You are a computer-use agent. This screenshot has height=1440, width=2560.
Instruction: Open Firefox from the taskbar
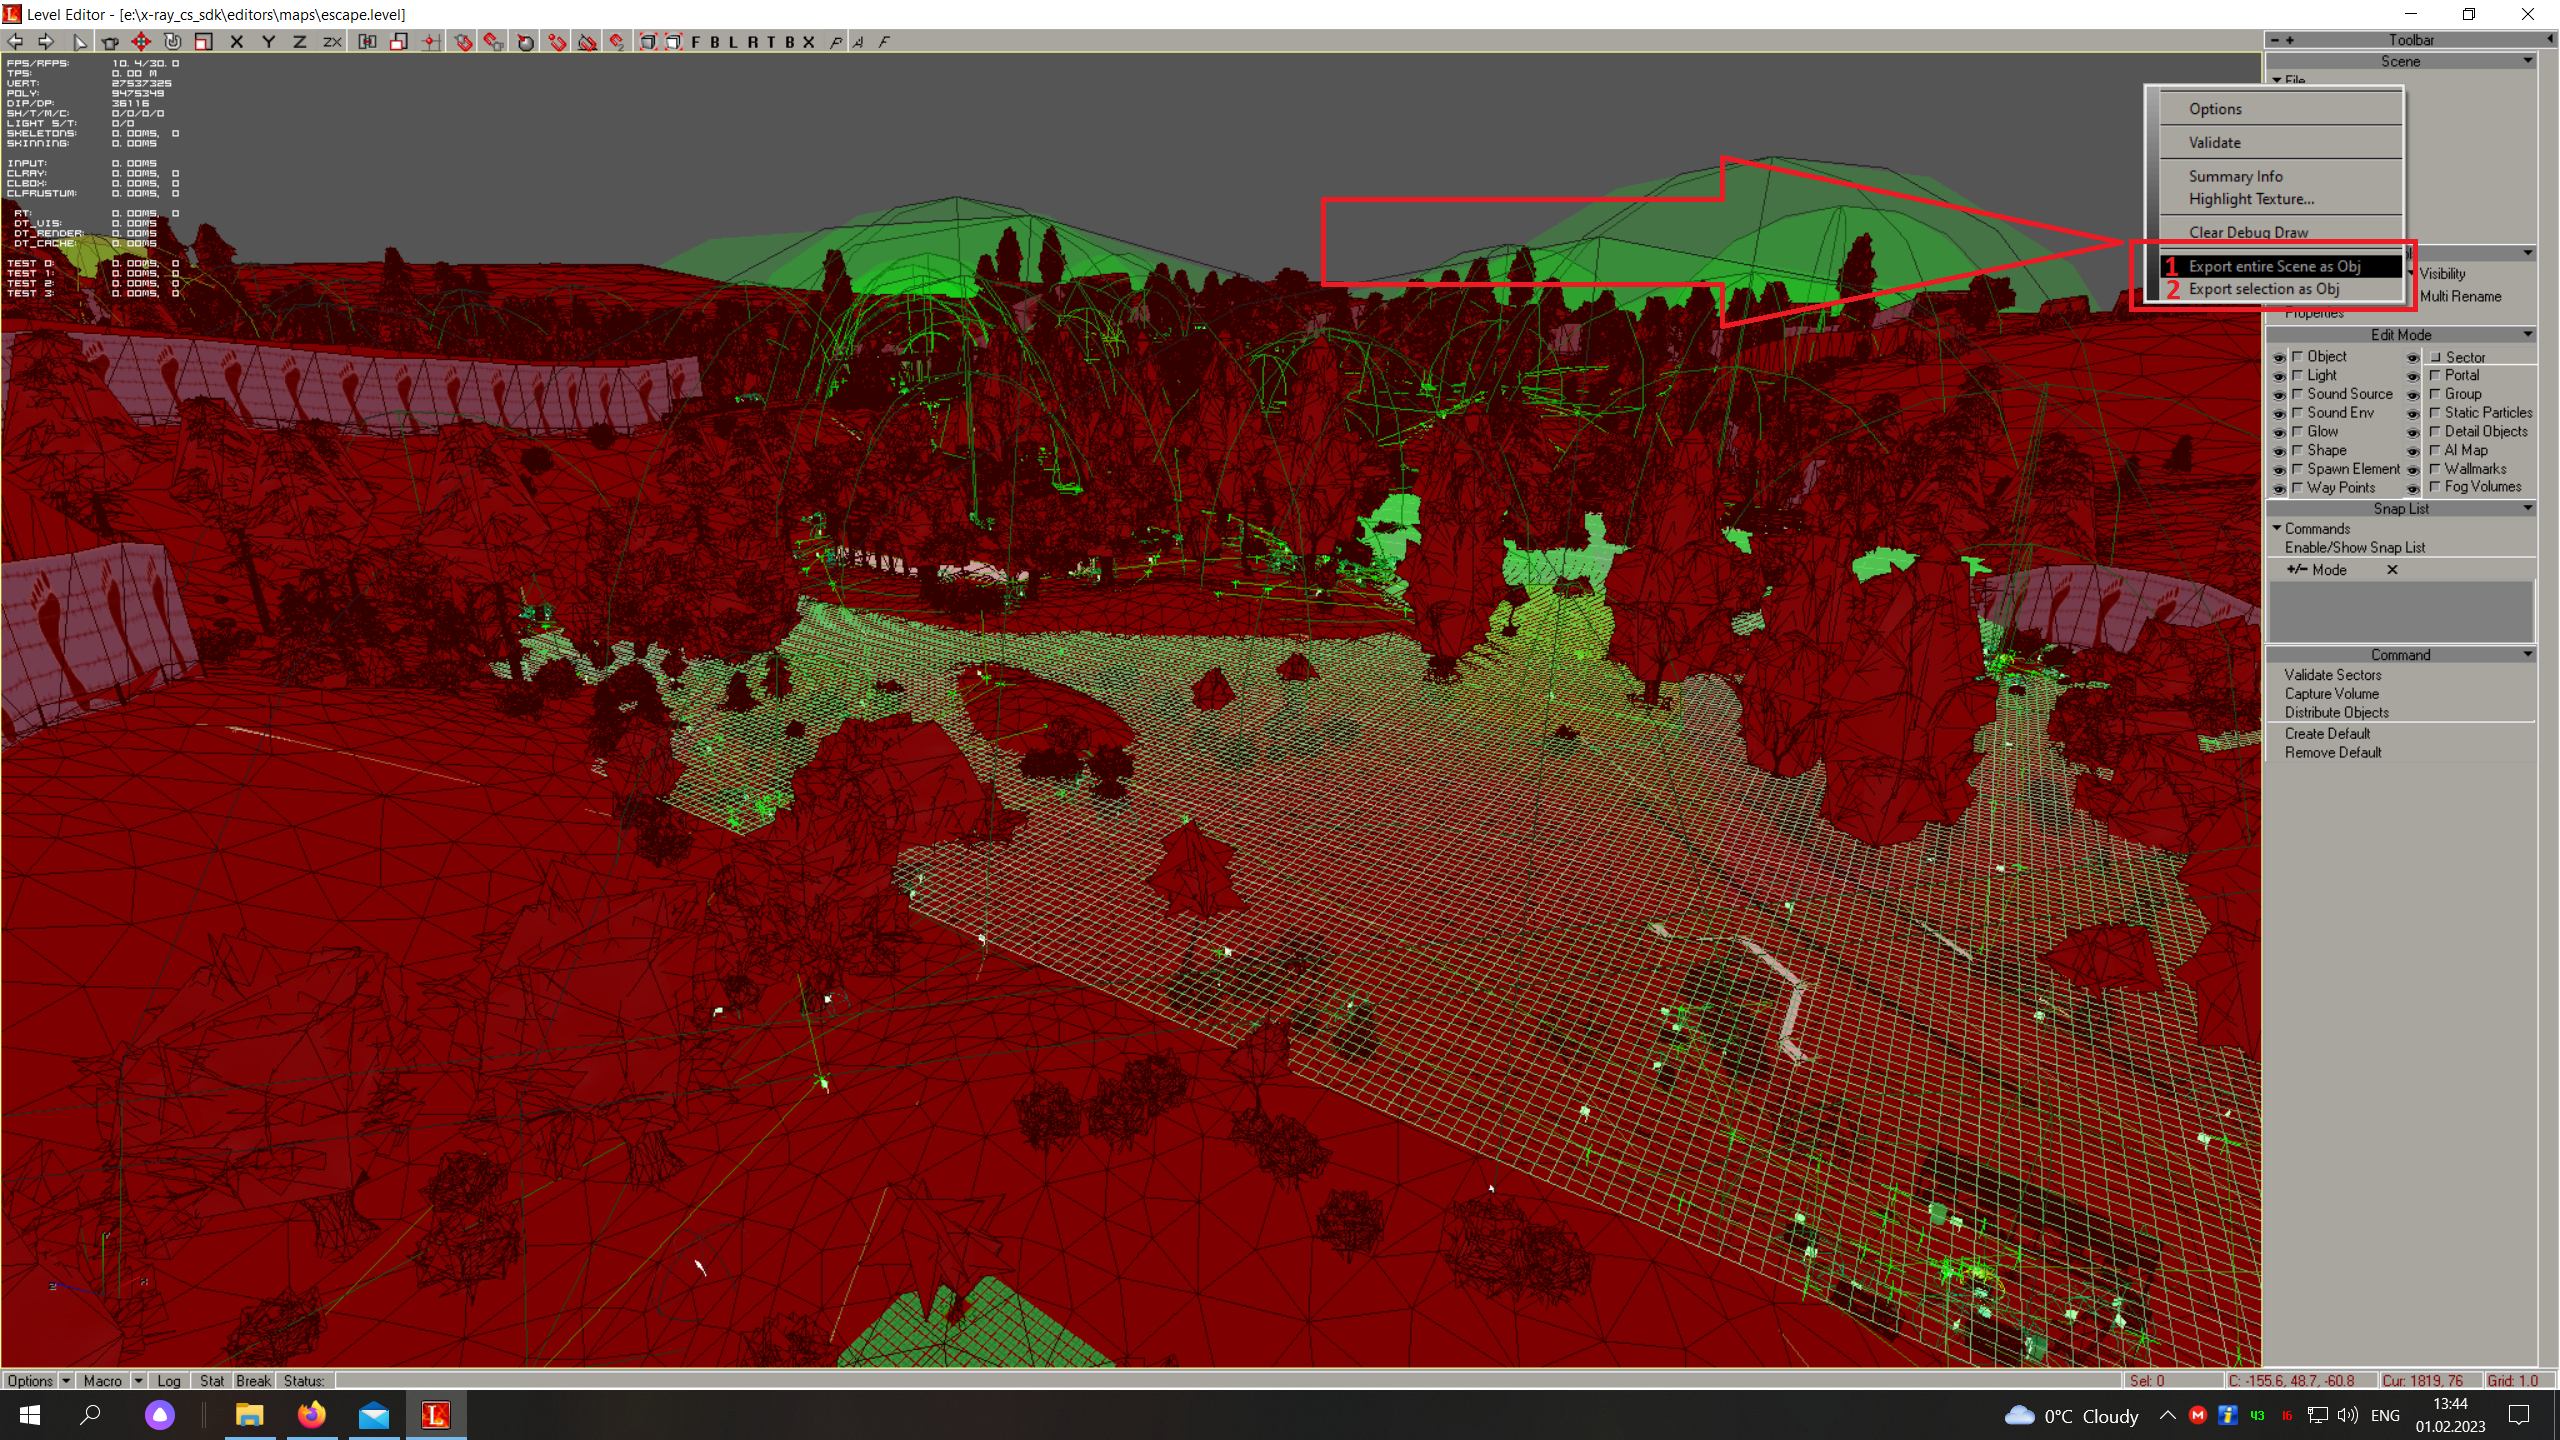(x=312, y=1415)
